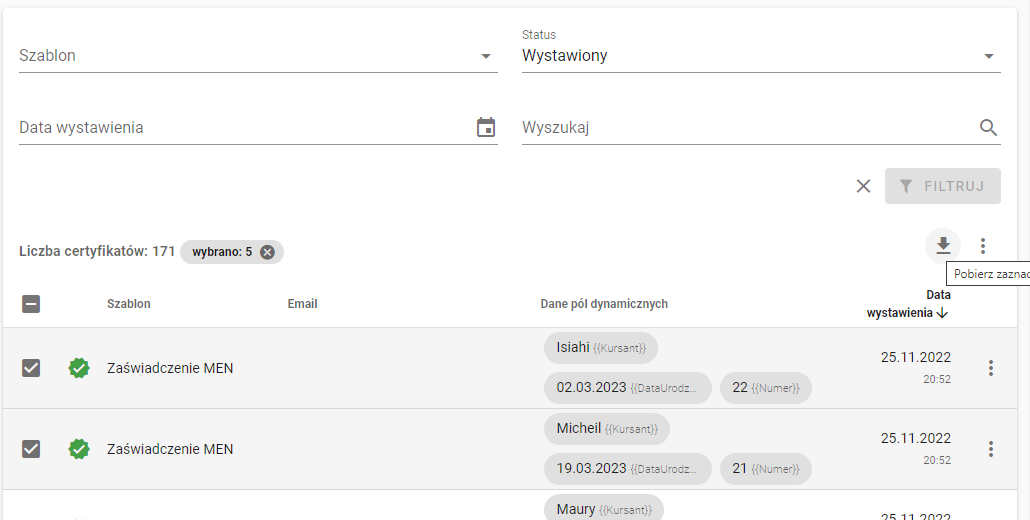Expand the Szablon dropdown
The width and height of the screenshot is (1030, 520).
tap(258, 56)
